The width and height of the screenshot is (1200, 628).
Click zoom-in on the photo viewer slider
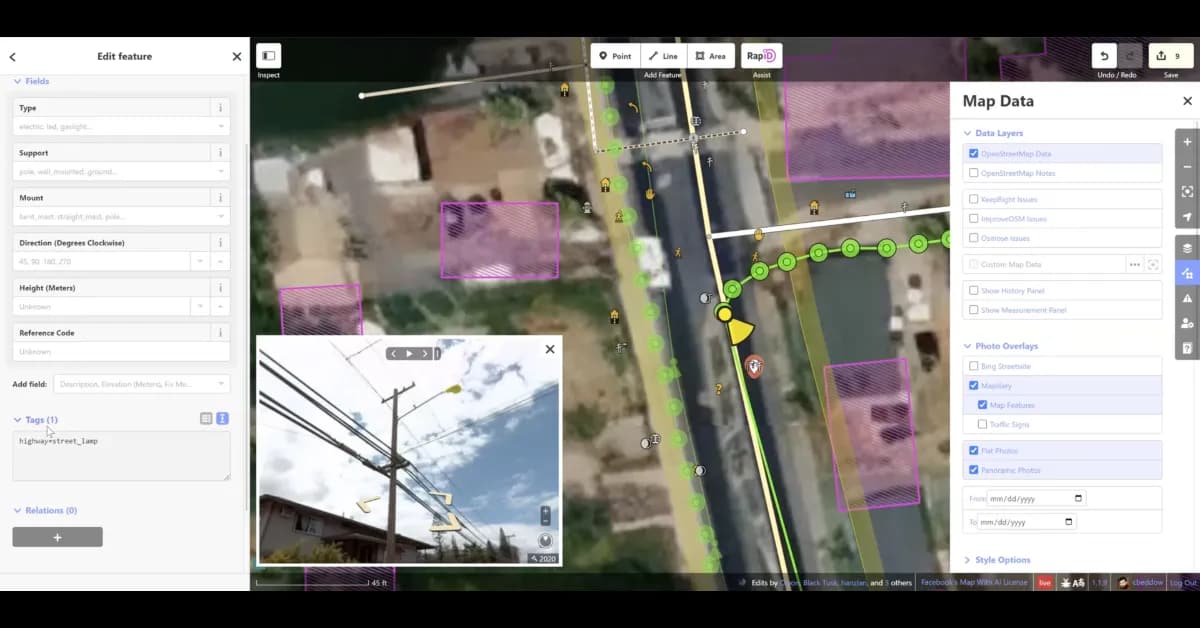pos(544,510)
